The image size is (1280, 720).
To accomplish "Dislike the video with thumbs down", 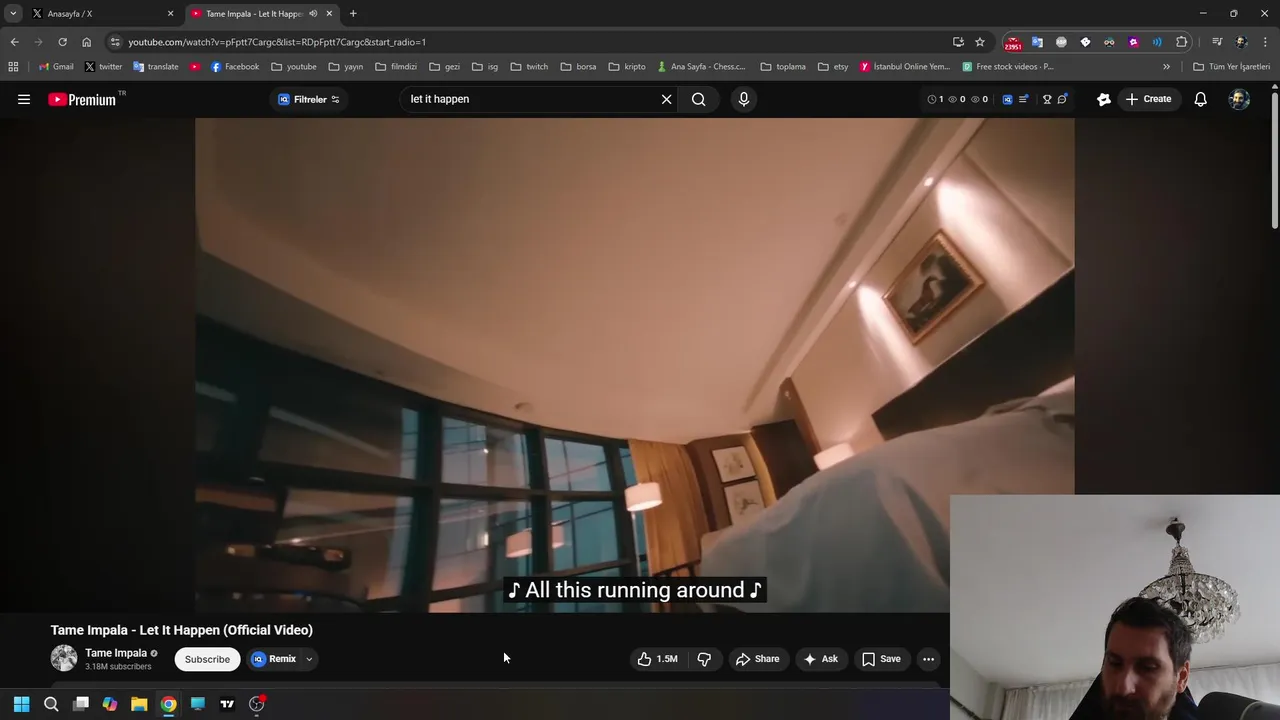I will point(704,659).
